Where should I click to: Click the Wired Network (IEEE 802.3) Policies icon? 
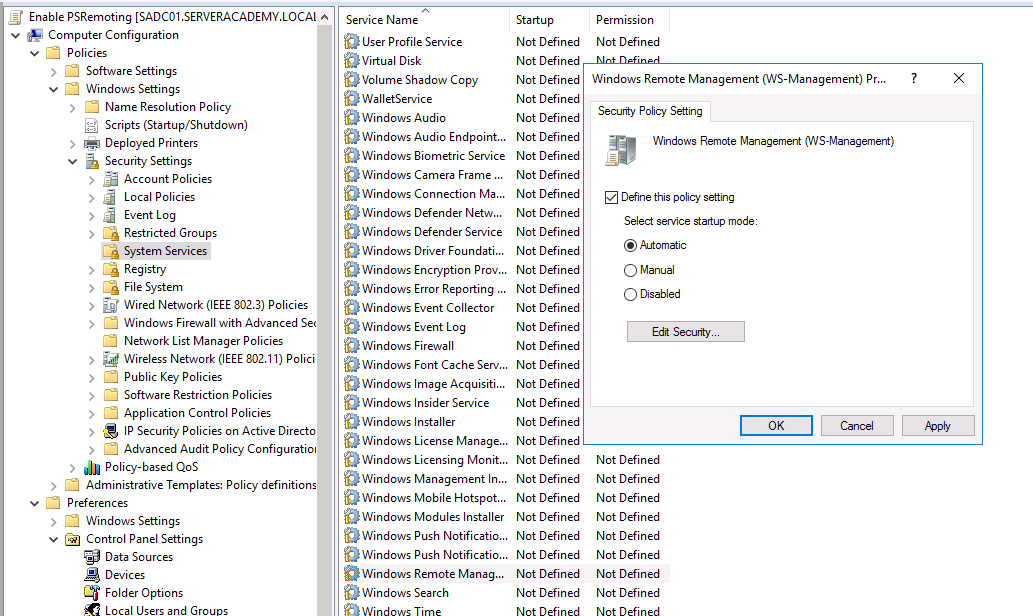coord(111,305)
